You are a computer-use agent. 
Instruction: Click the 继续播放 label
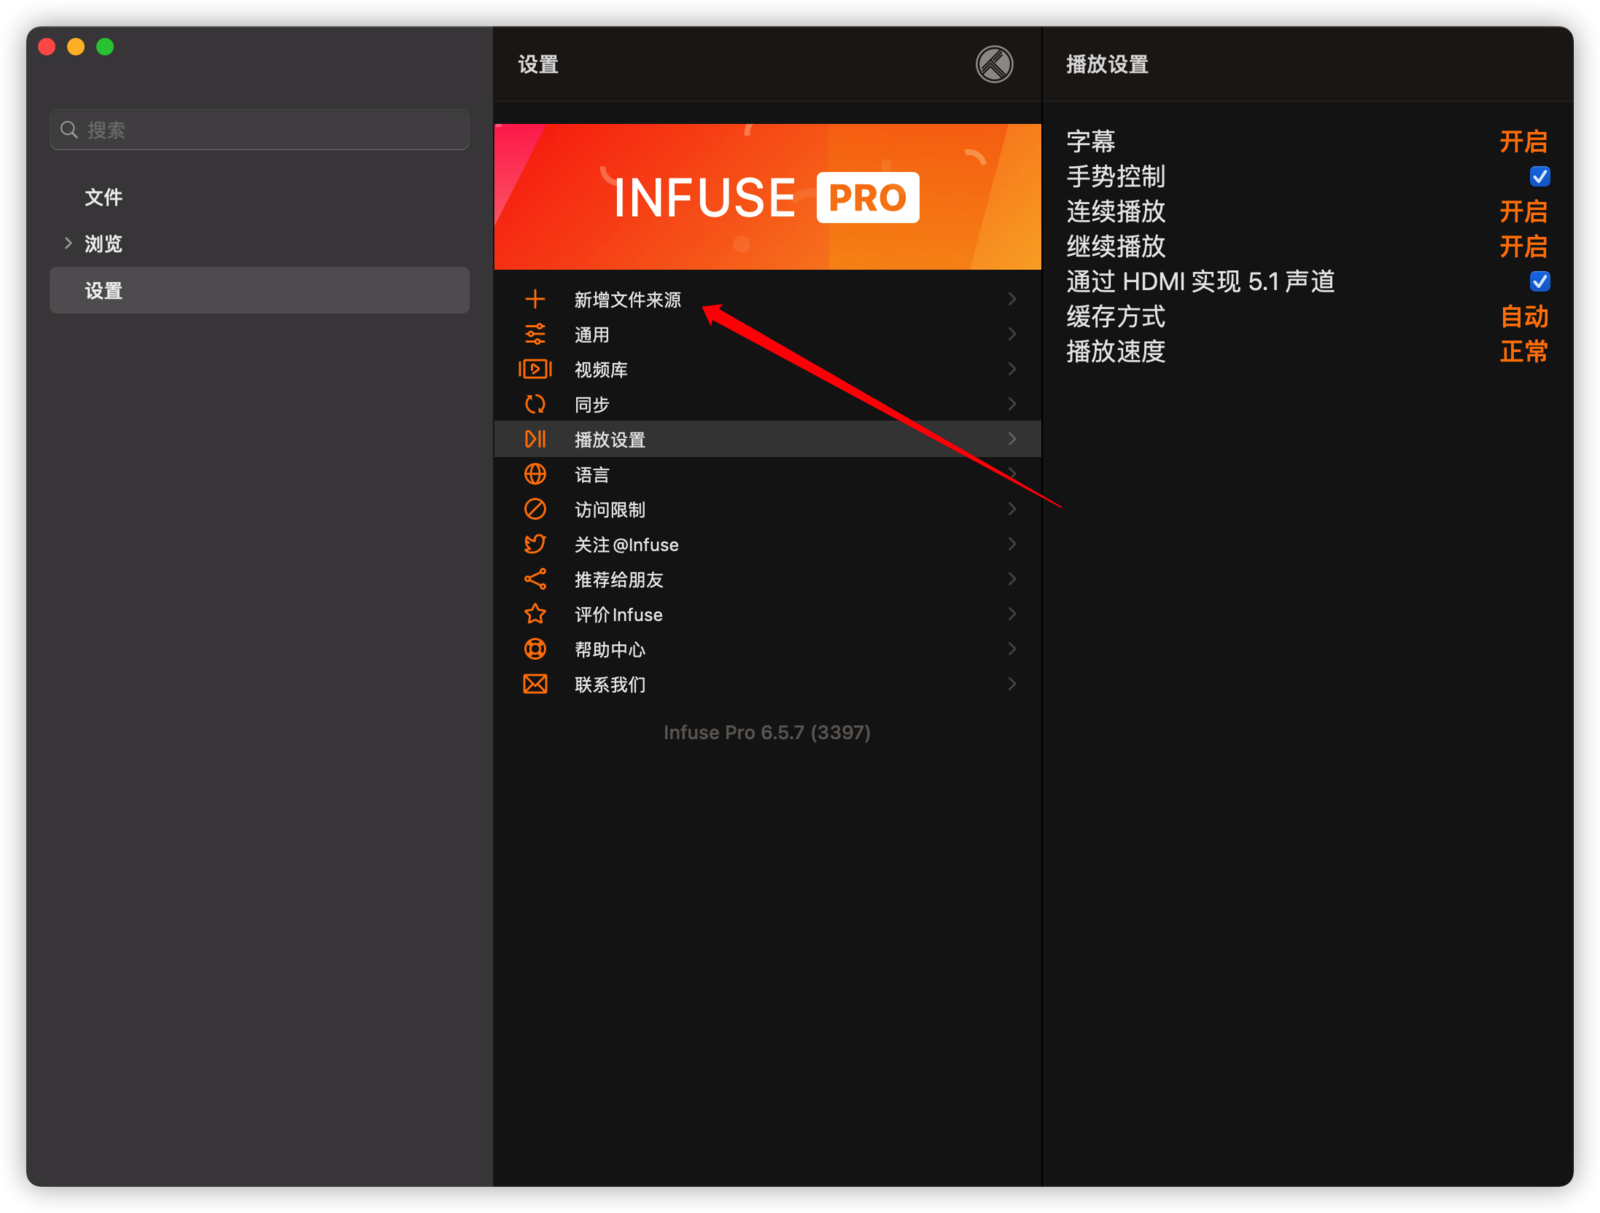coord(1116,247)
